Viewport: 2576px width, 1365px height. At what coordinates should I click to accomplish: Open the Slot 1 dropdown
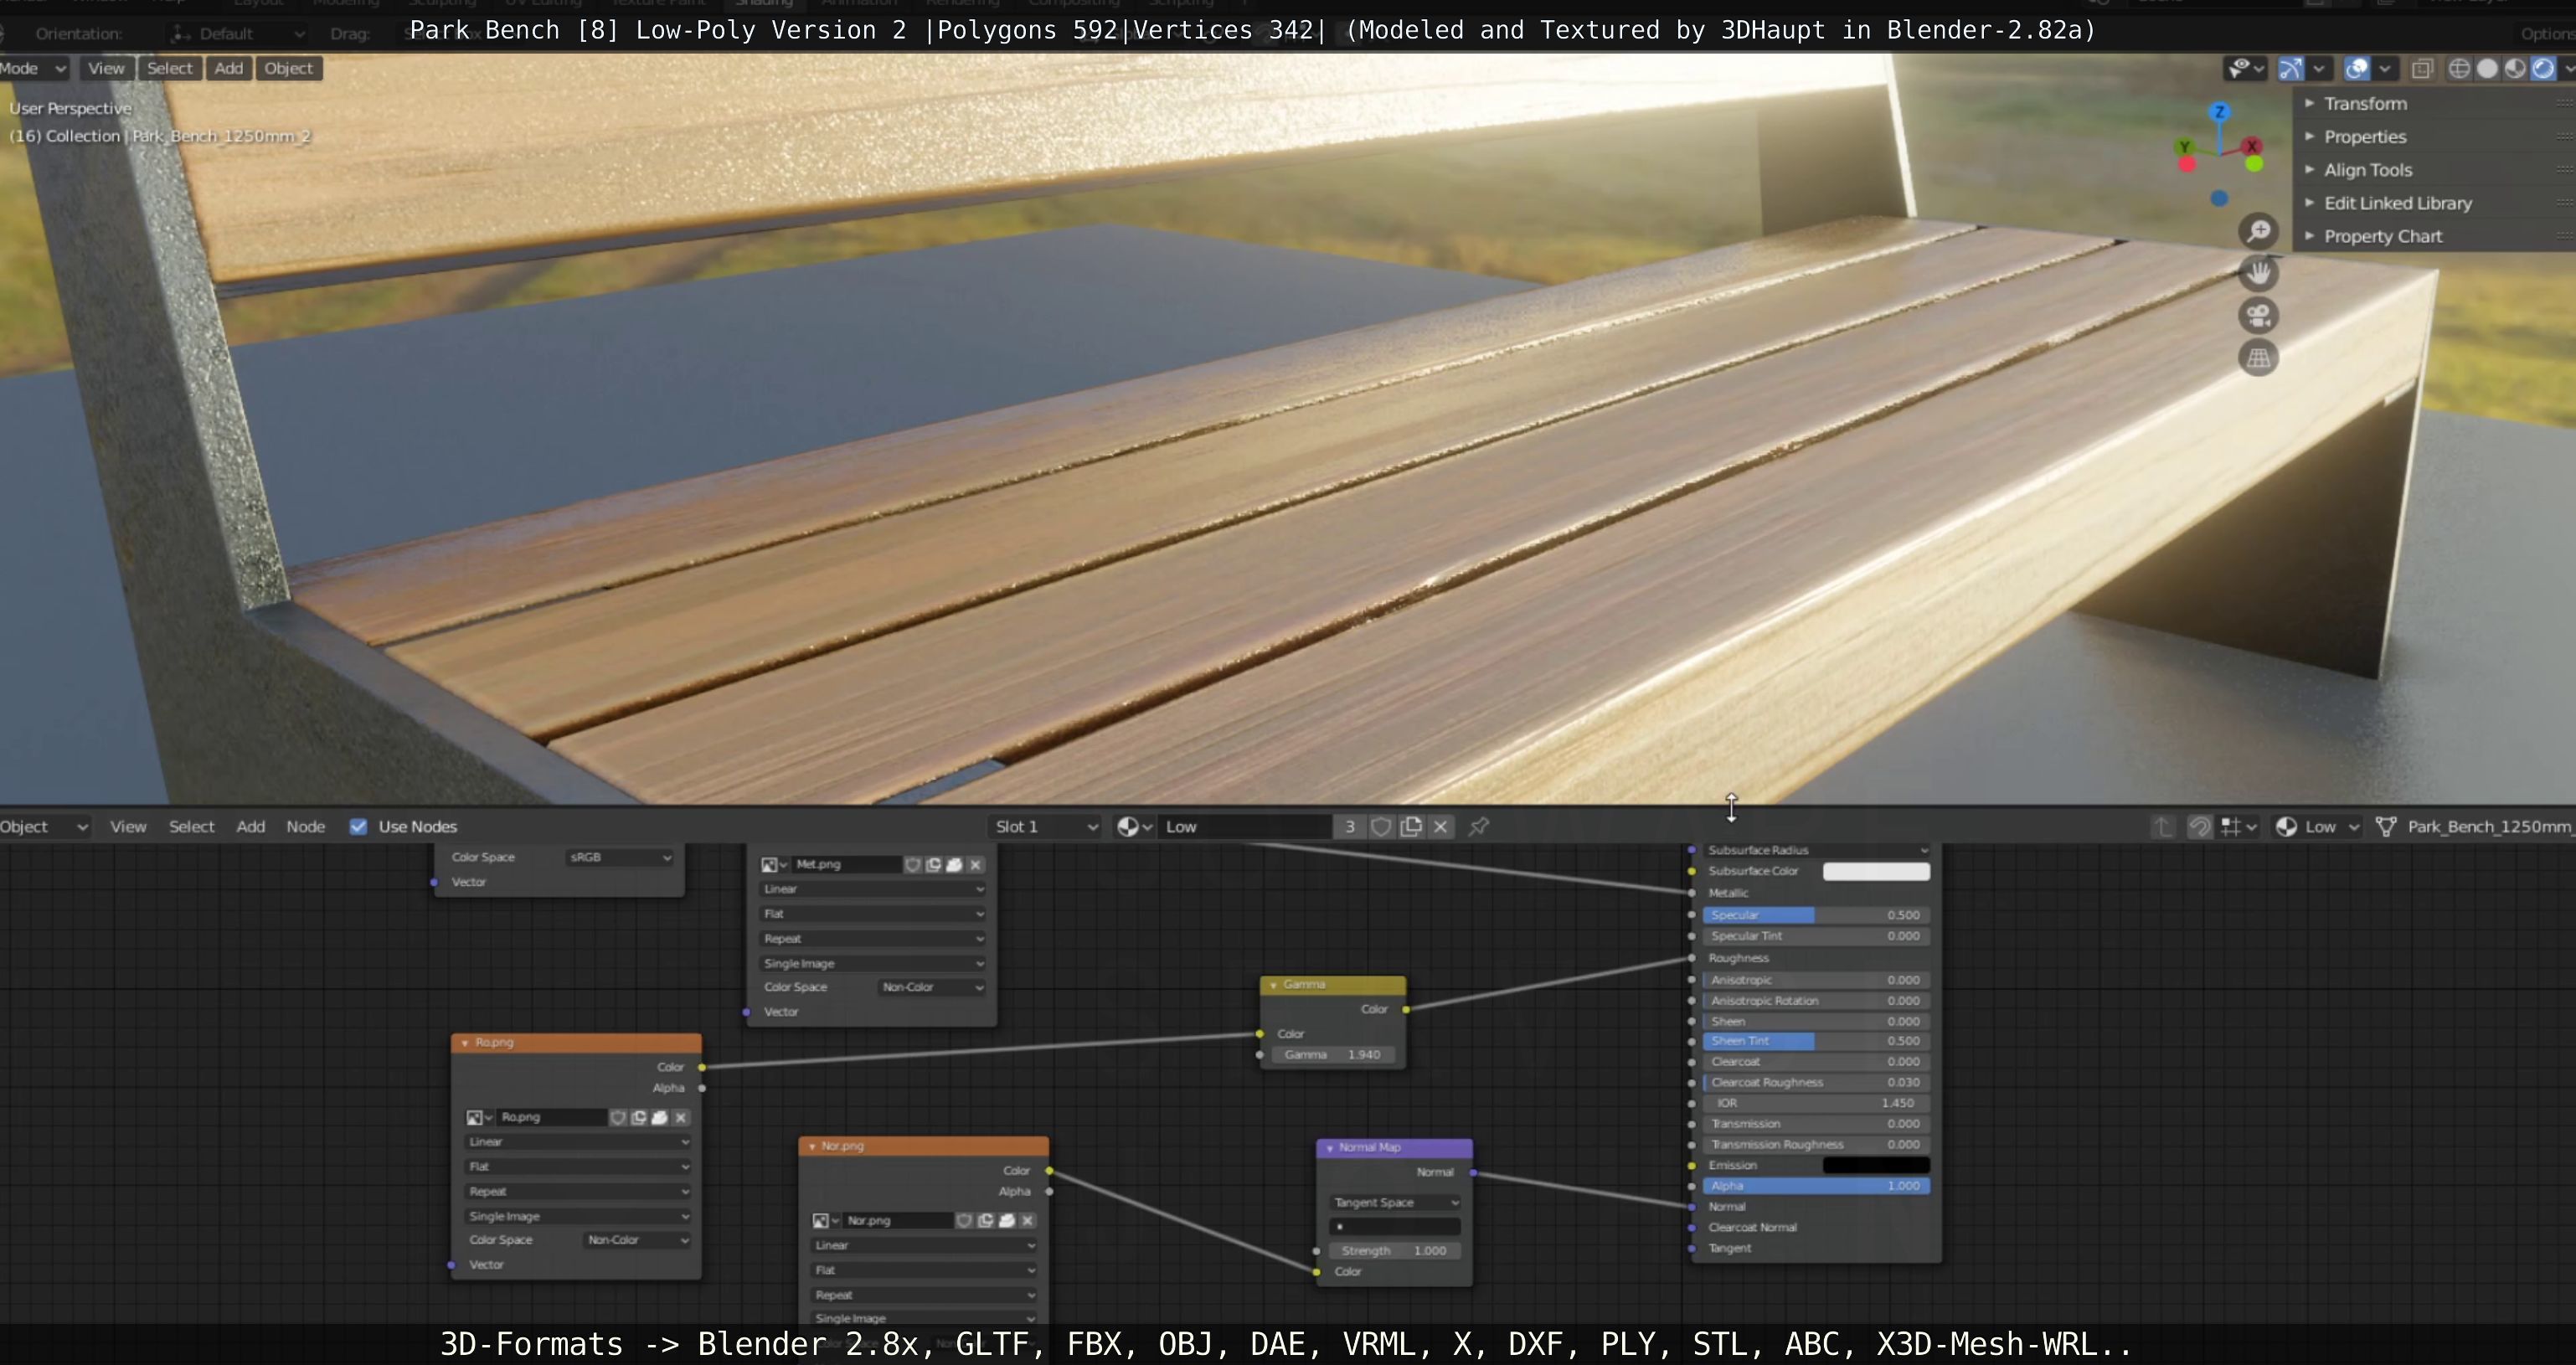coord(1045,826)
